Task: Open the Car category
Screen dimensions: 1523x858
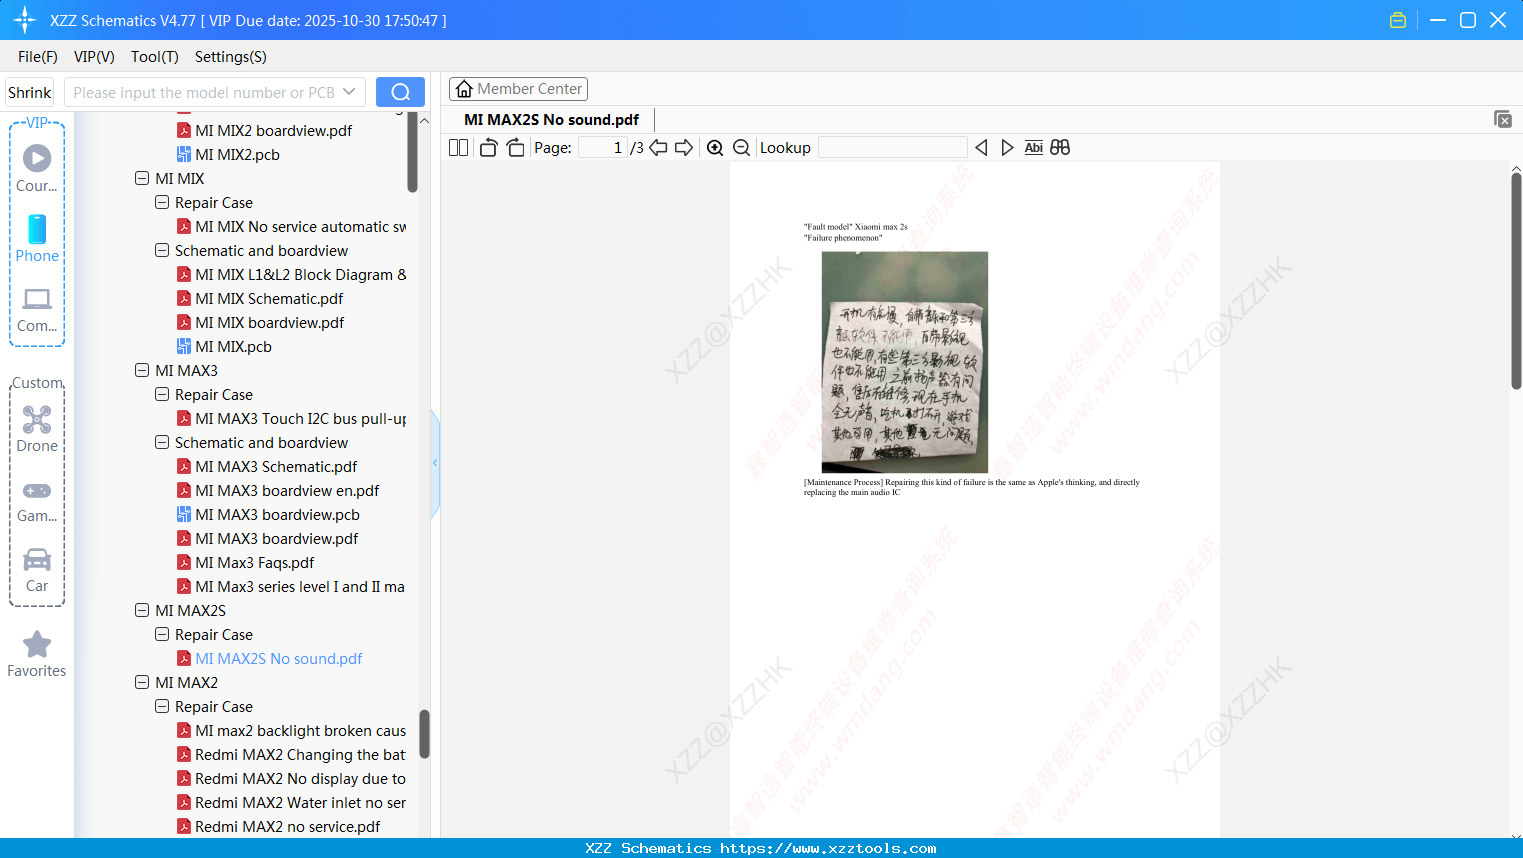Action: pos(37,570)
